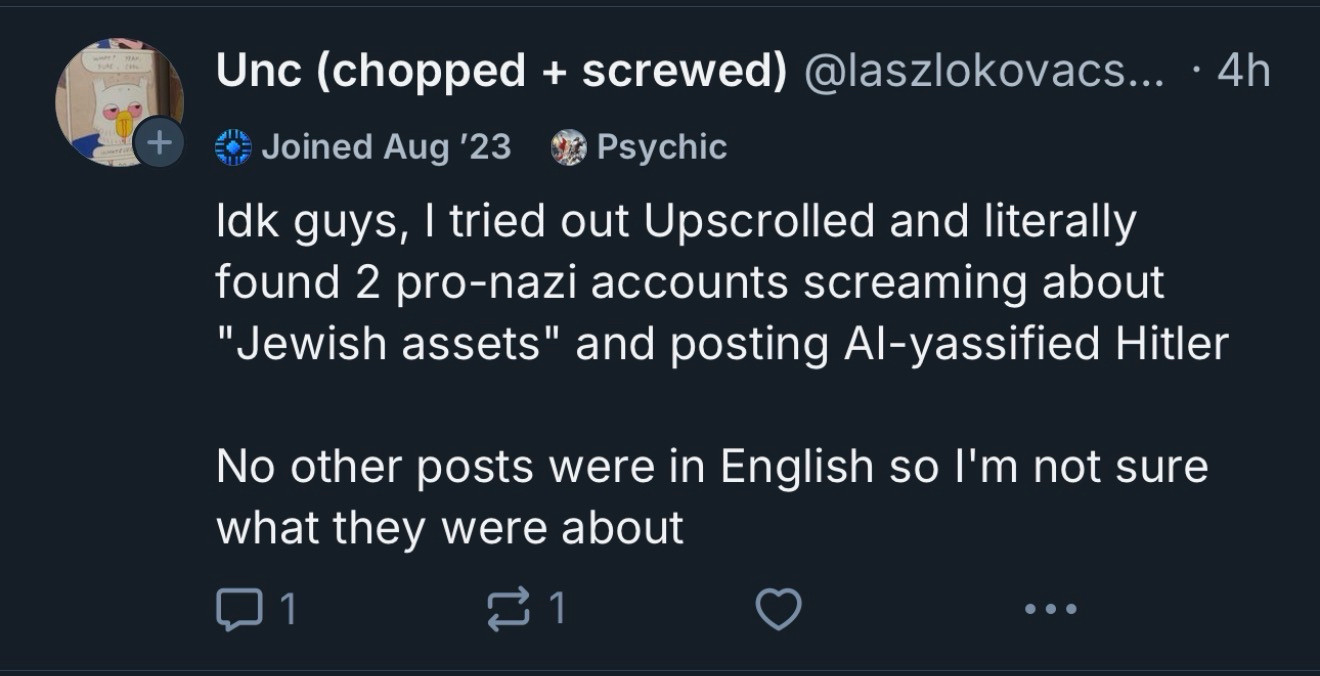The image size is (1320, 676).
Task: Follow the user via avatar plus button
Action: [x=160, y=144]
